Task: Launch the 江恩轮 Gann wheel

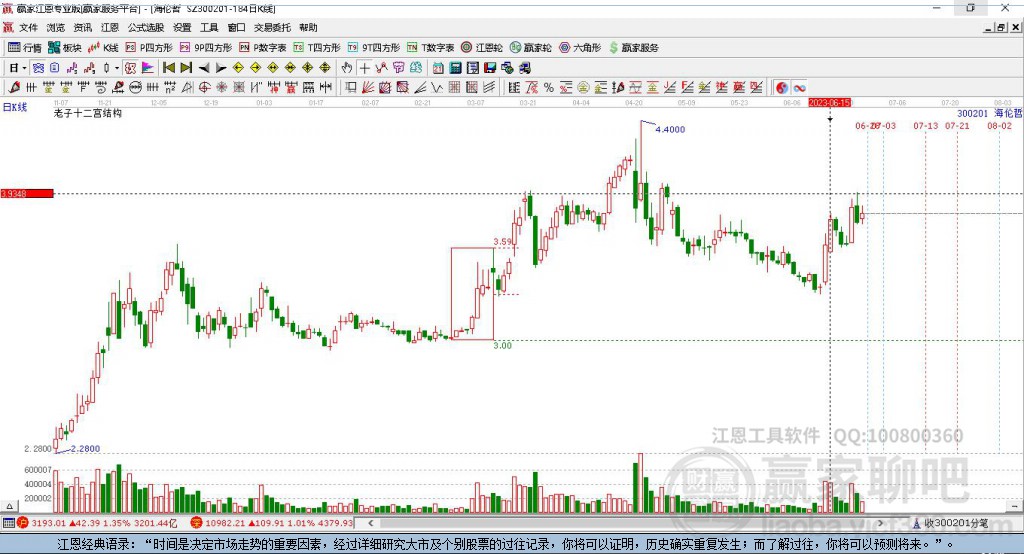Action: (x=482, y=48)
